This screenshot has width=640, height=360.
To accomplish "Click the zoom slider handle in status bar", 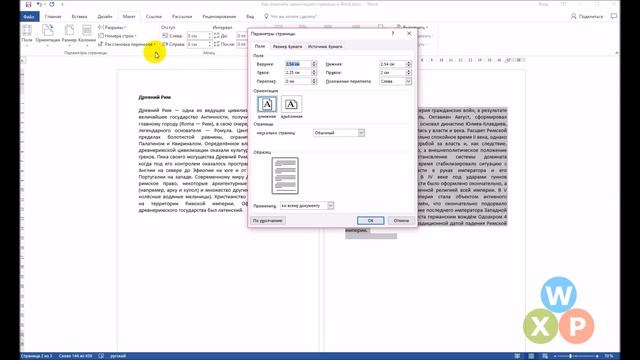I will point(570,356).
